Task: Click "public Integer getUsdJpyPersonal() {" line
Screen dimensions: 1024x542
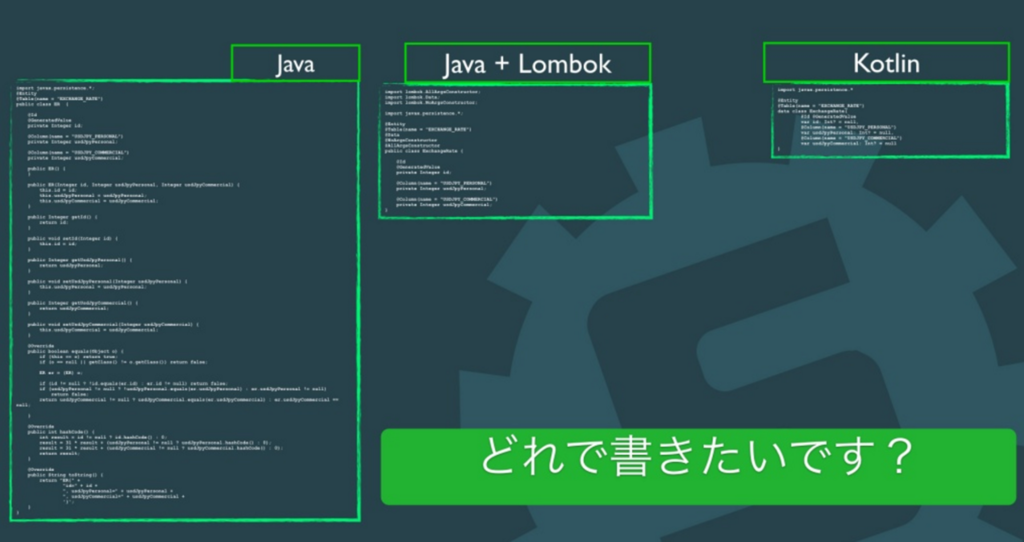Action: 80,260
